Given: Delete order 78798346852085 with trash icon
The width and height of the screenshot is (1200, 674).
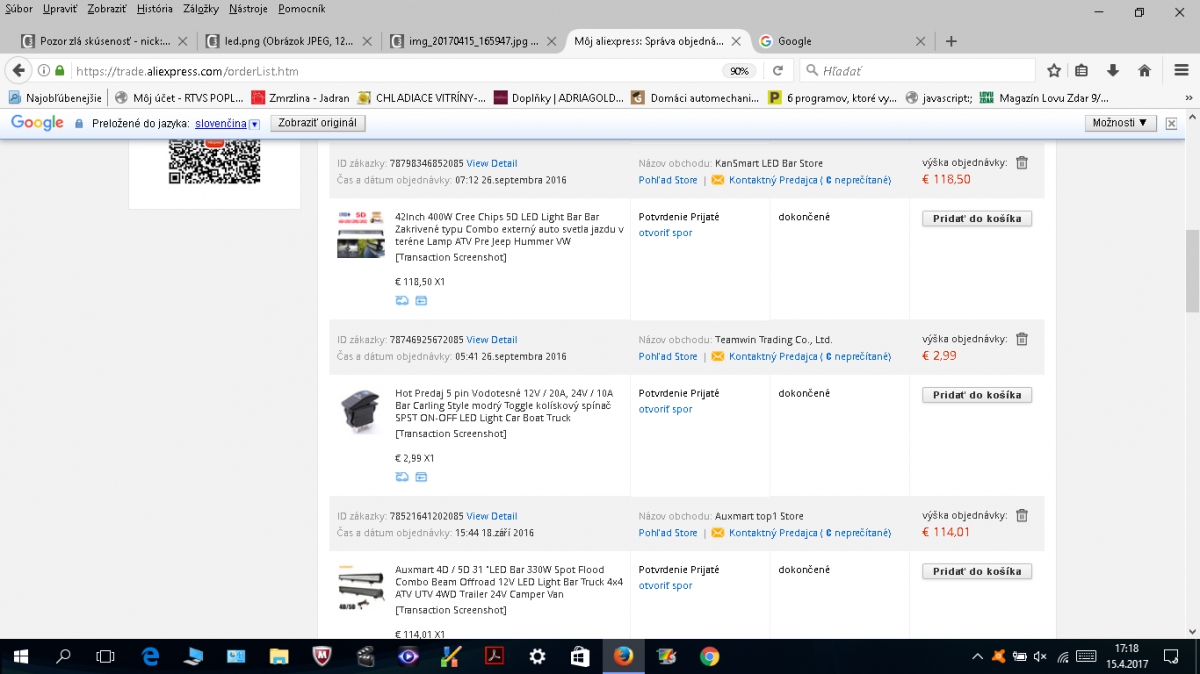Looking at the screenshot, I should tap(1022, 162).
